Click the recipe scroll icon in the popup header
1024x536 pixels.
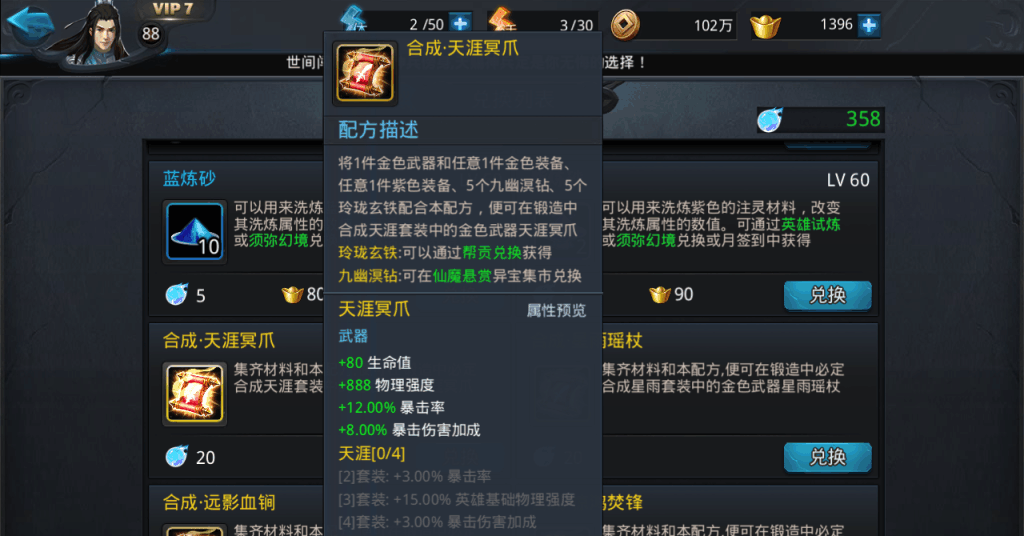click(364, 72)
